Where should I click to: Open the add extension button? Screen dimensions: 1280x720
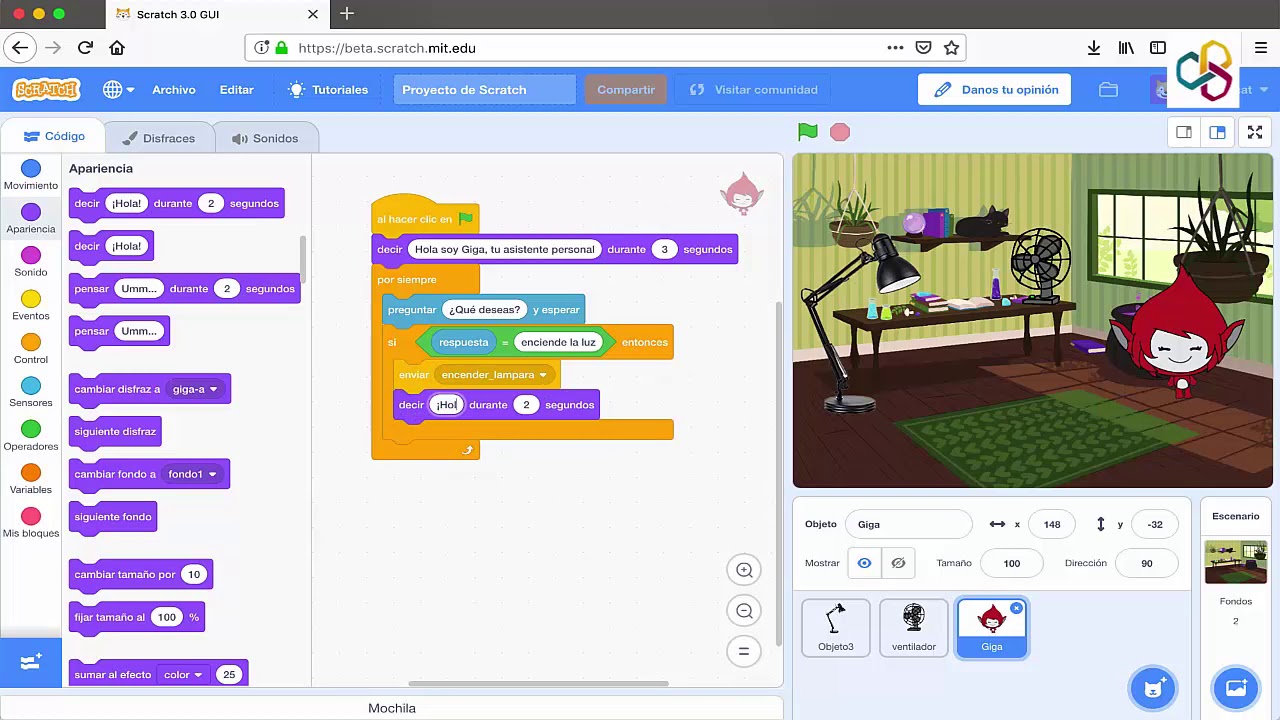30,662
